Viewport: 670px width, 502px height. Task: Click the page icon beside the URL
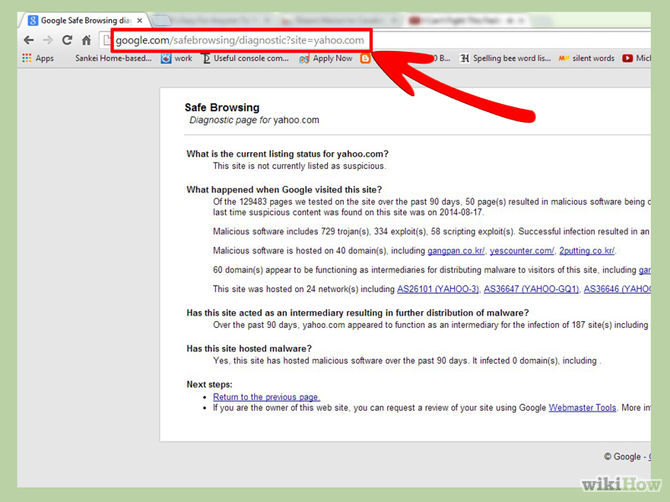coord(106,40)
